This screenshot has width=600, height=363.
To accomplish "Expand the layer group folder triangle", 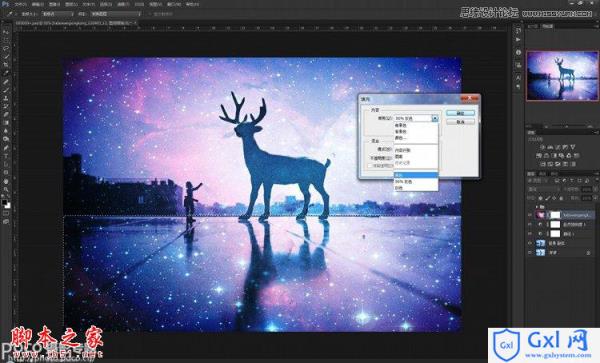I will coord(537,206).
